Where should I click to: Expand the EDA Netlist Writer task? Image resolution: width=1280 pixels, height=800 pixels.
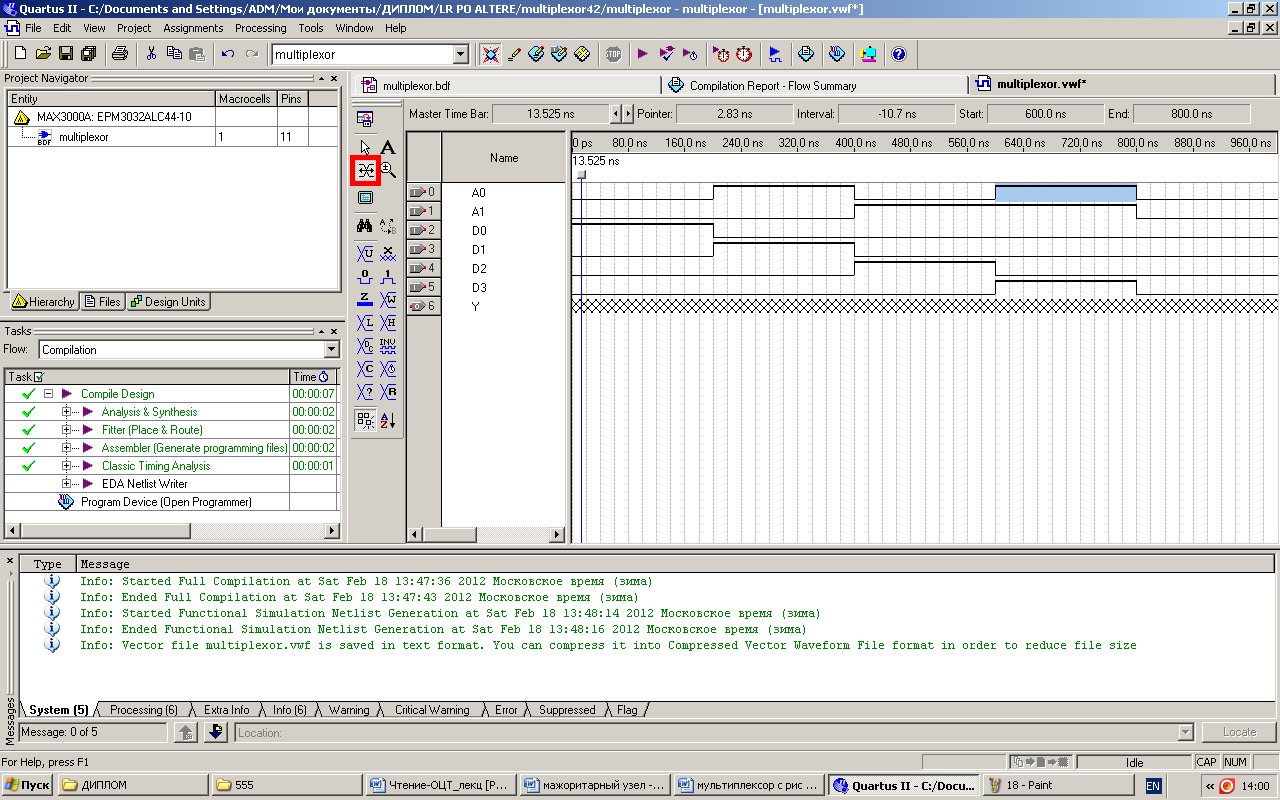point(67,484)
